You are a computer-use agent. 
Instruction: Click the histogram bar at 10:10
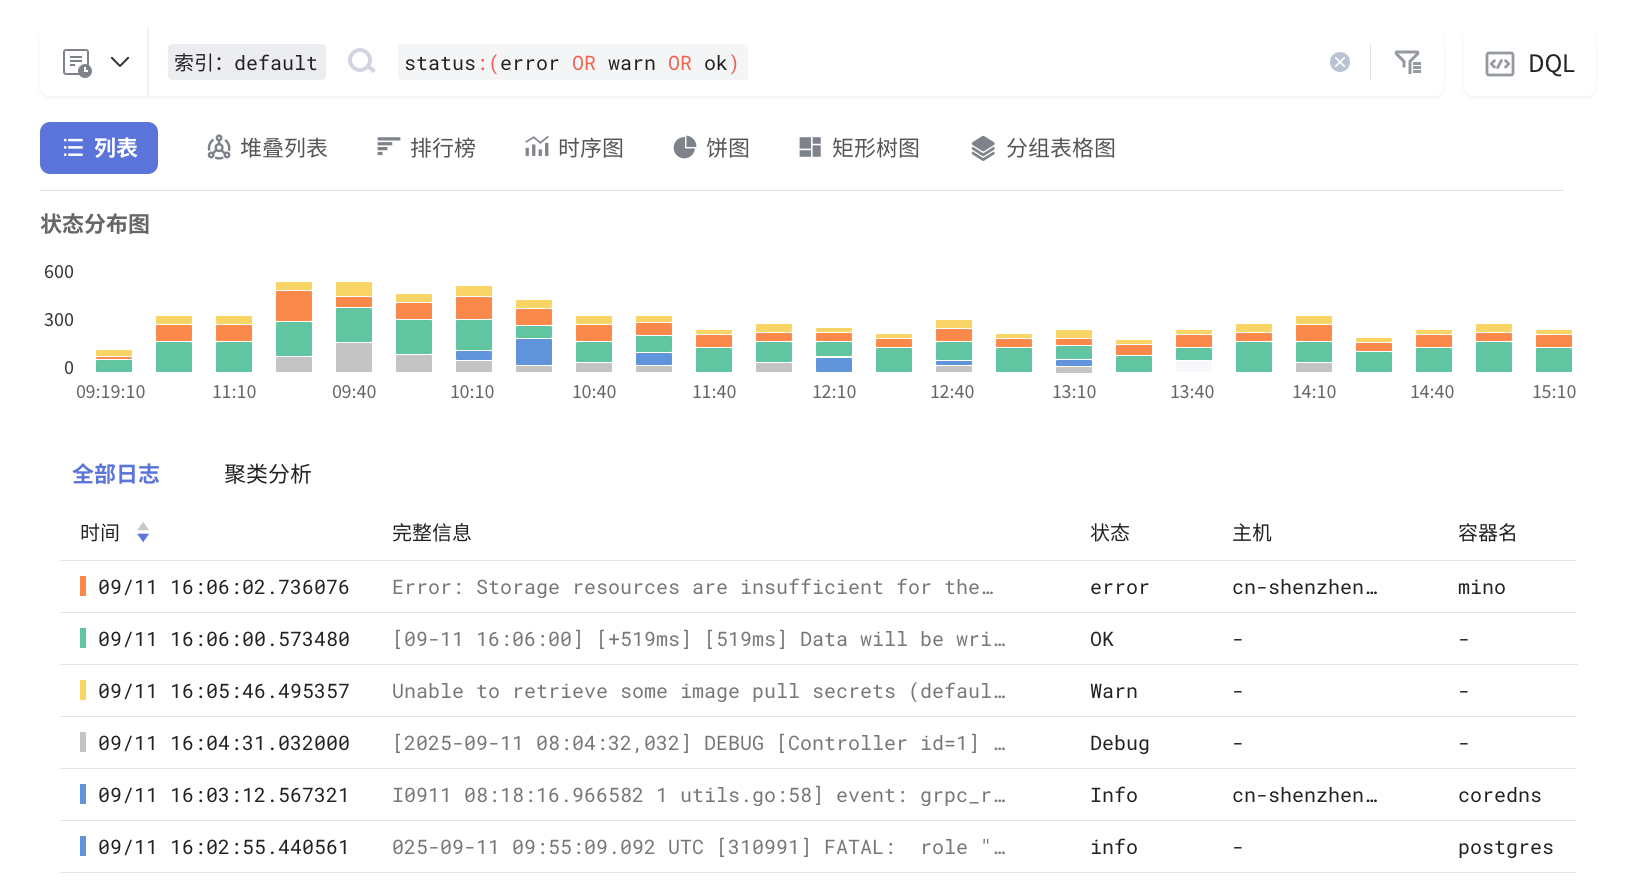point(473,330)
